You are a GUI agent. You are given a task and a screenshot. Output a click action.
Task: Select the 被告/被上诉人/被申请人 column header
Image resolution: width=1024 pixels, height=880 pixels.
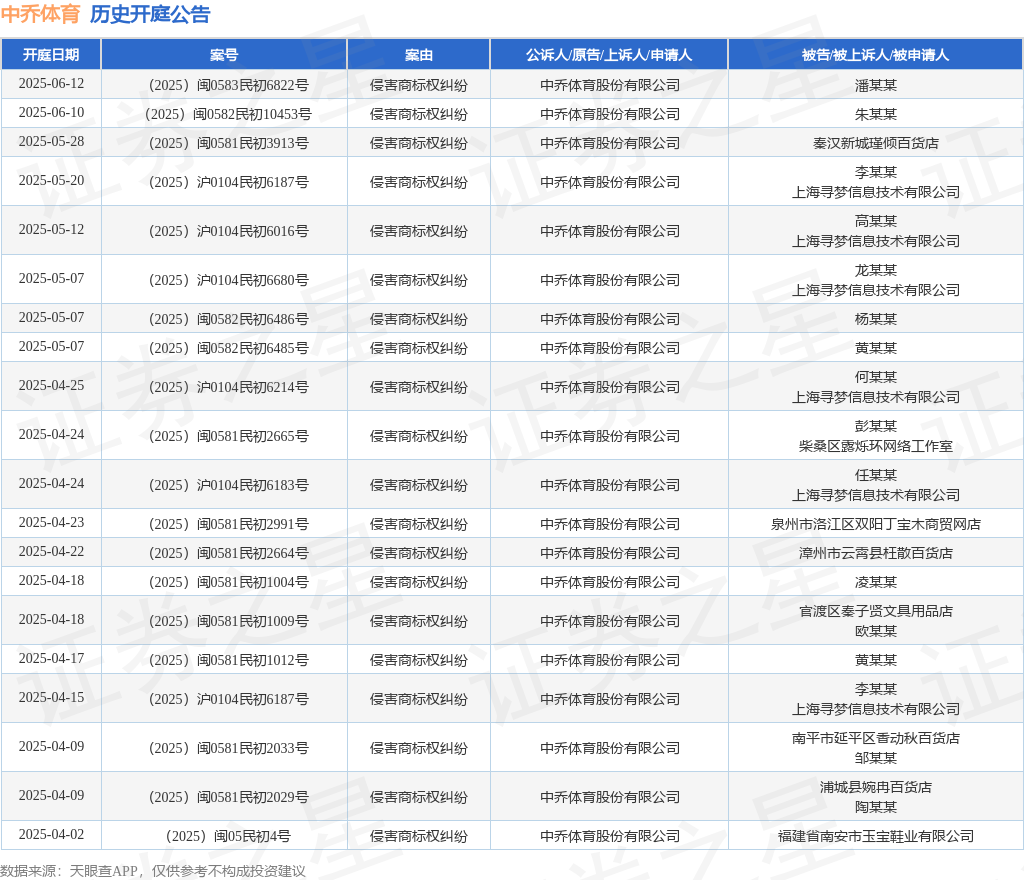click(x=875, y=55)
